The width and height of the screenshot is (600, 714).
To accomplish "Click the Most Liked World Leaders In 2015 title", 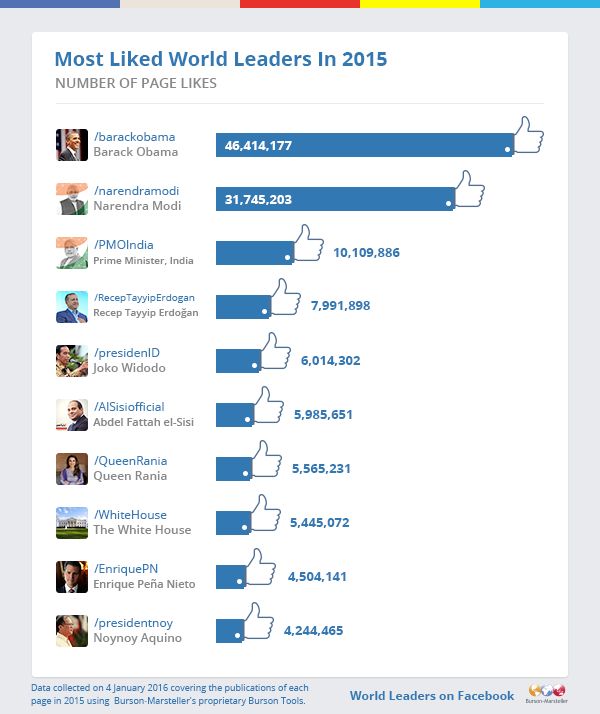I will click(220, 60).
